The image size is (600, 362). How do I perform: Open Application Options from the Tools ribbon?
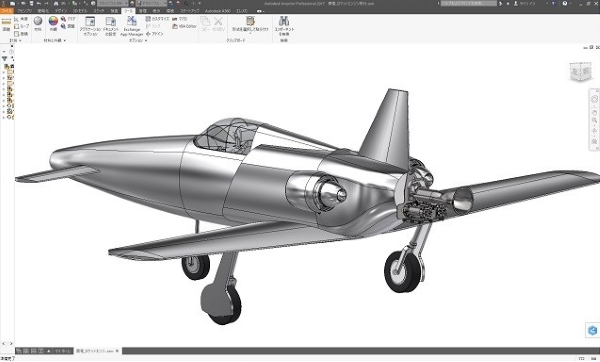point(90,26)
